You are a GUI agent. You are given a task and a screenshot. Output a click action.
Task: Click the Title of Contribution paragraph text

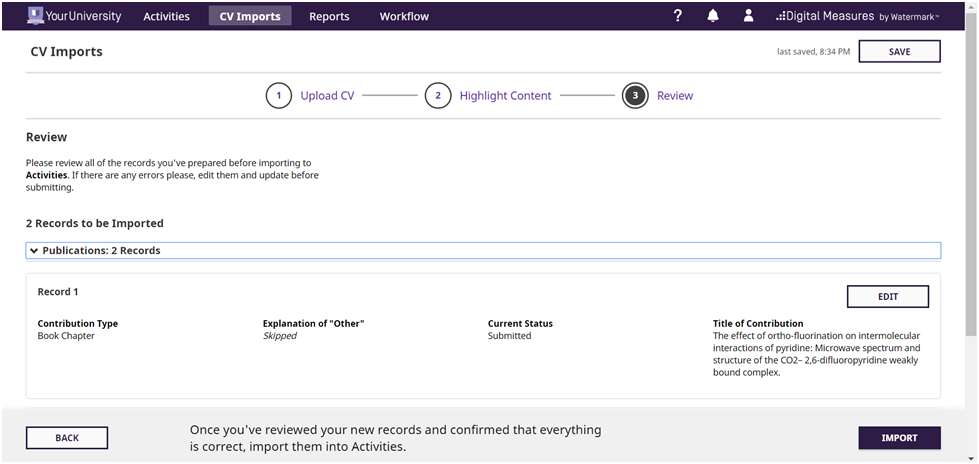point(817,354)
